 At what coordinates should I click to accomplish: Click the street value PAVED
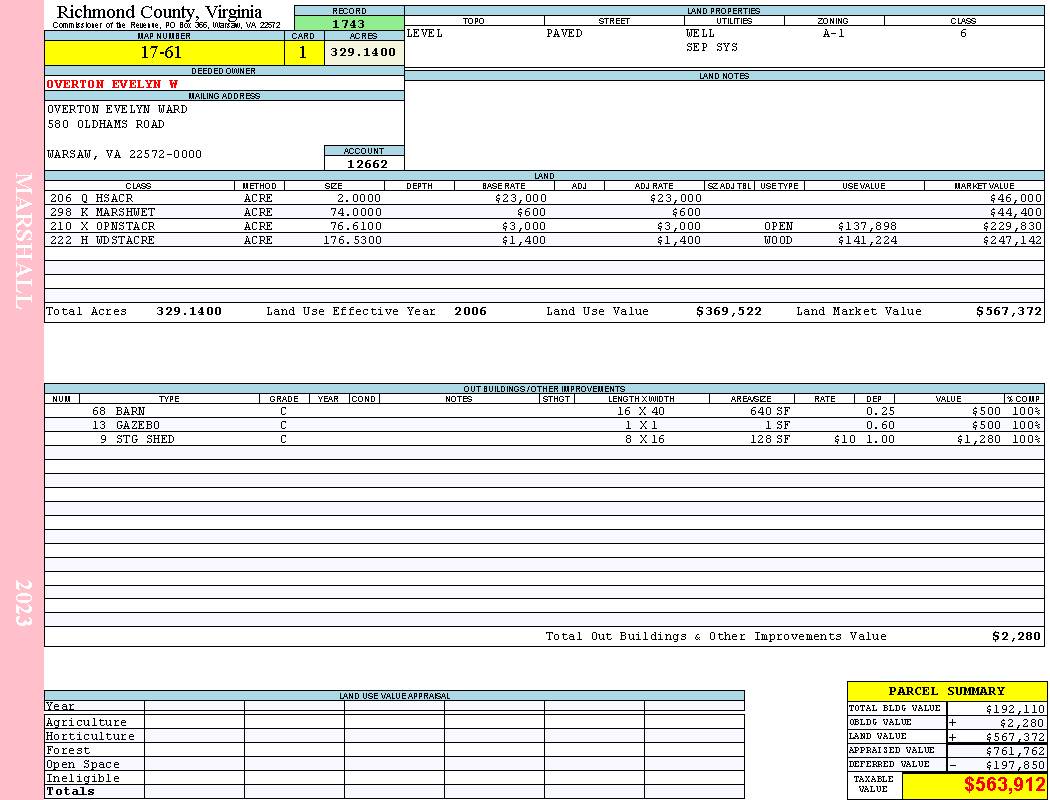click(565, 33)
